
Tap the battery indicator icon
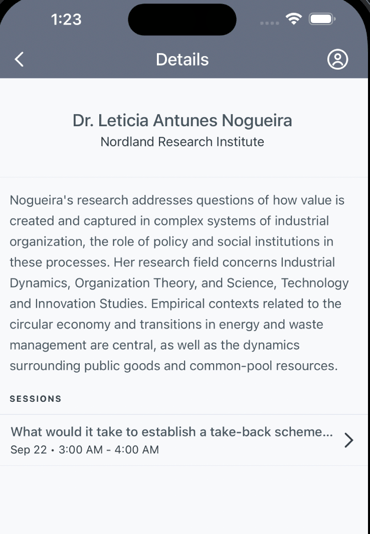tap(322, 19)
